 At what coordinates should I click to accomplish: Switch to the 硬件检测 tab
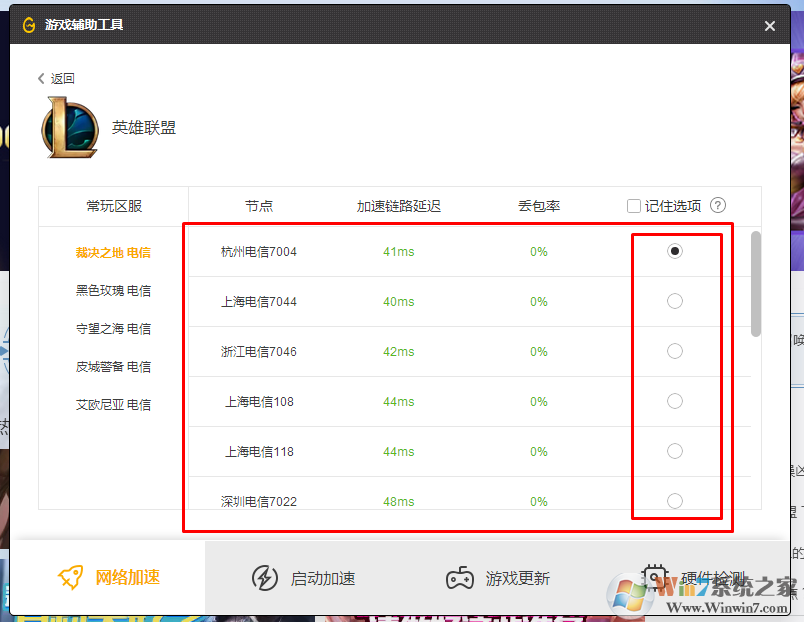coord(693,578)
